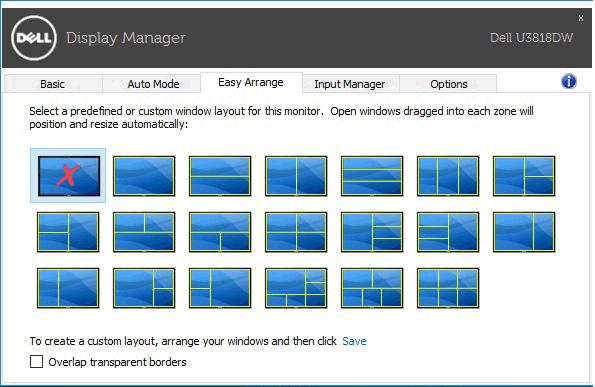Click the Display Manager title text

tap(126, 38)
